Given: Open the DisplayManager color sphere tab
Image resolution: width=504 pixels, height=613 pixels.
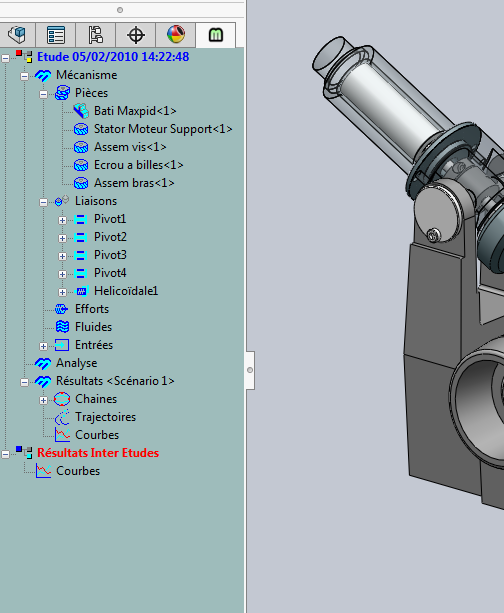Looking at the screenshot, I should click(x=176, y=35).
